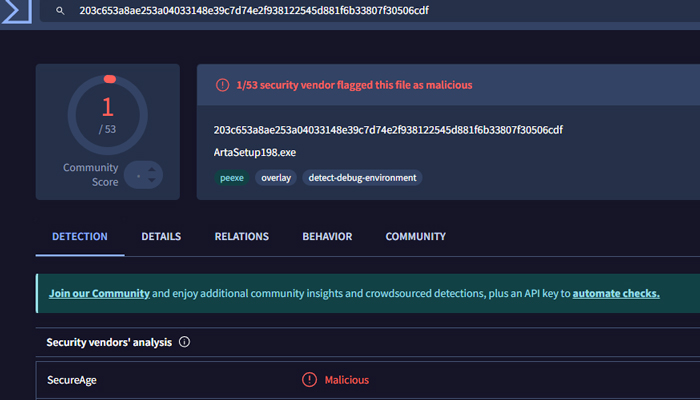Click the search magnifier icon
Image resolution: width=700 pixels, height=400 pixels.
60,11
